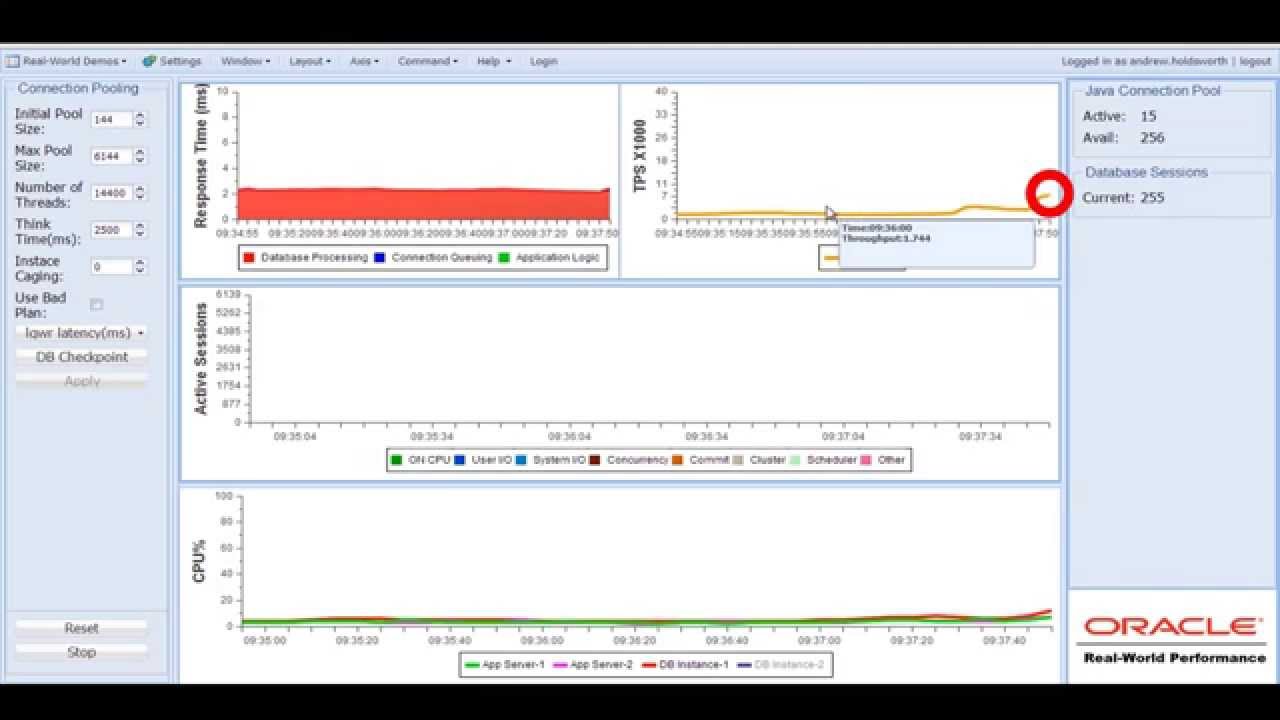Open the Help menu
Image resolution: width=1280 pixels, height=720 pixels.
[493, 61]
